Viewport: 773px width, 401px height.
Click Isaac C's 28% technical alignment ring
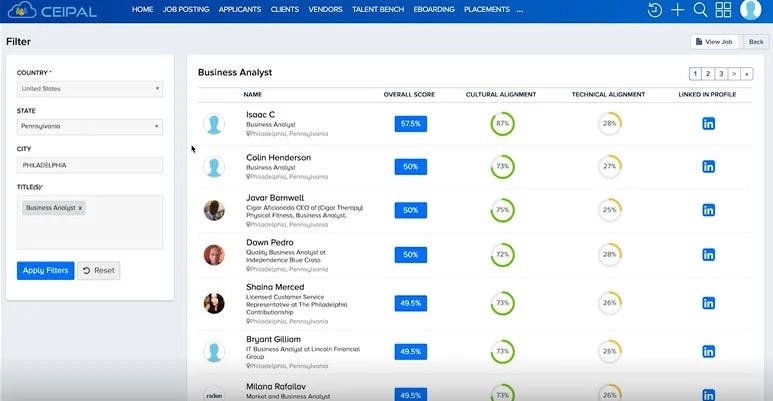[x=610, y=124]
